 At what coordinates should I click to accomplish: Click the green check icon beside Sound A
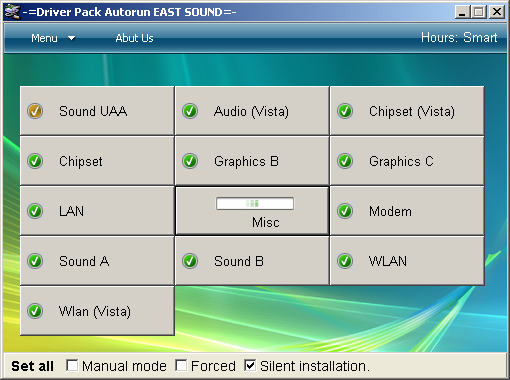click(x=35, y=261)
